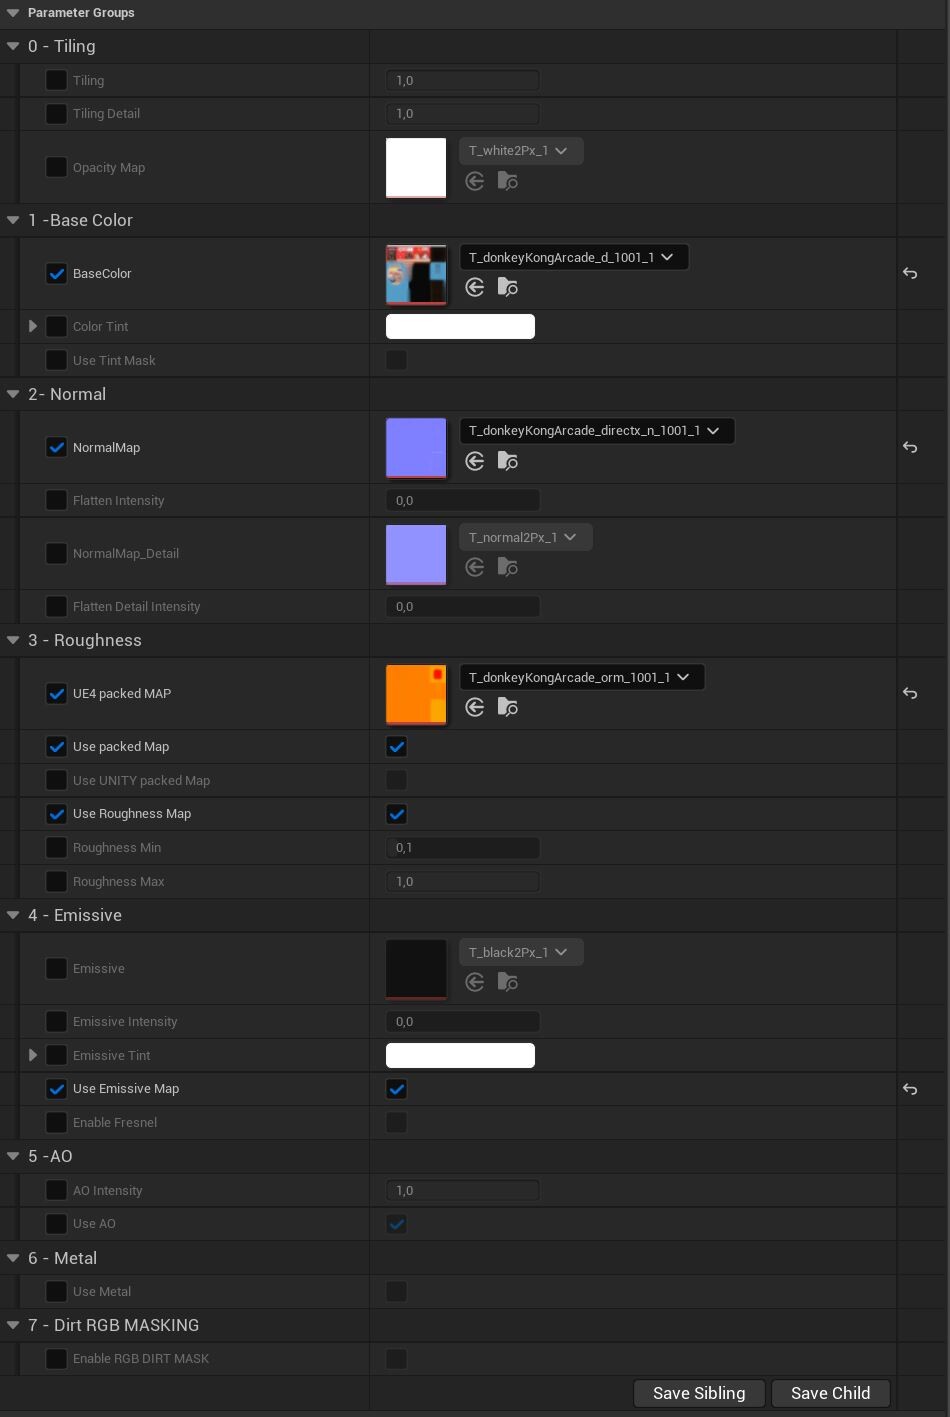Use selected asset for Opacity Map texture
This screenshot has width=950, height=1417.
pos(475,181)
